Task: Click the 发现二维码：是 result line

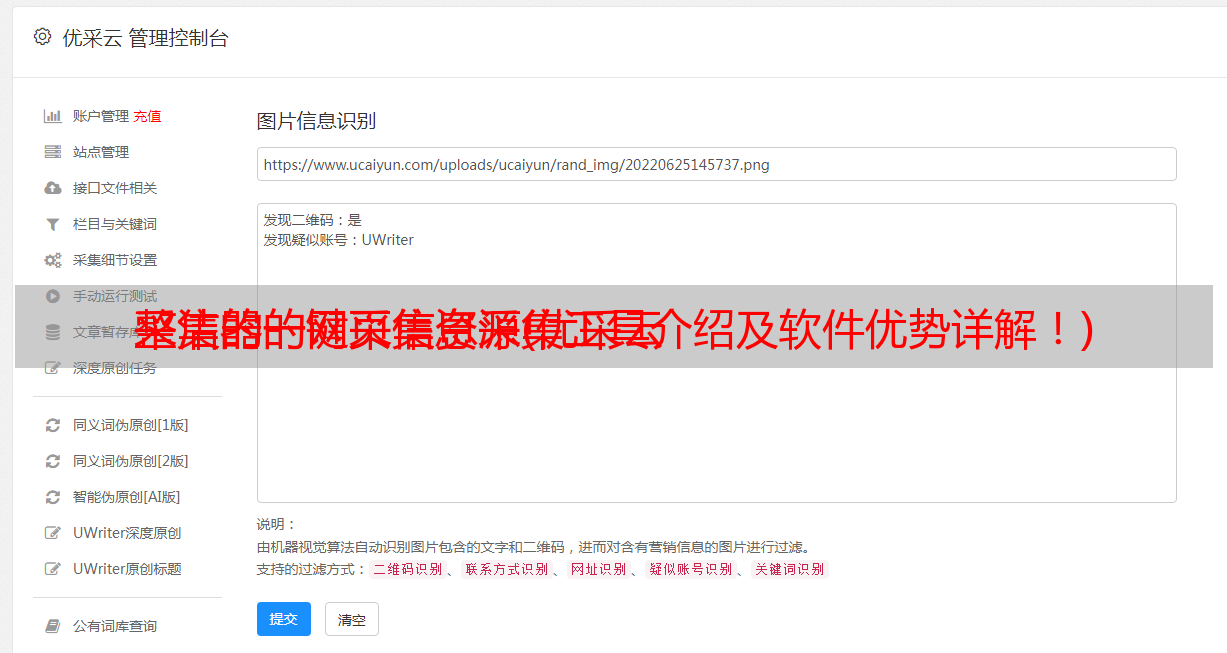Action: (x=312, y=220)
